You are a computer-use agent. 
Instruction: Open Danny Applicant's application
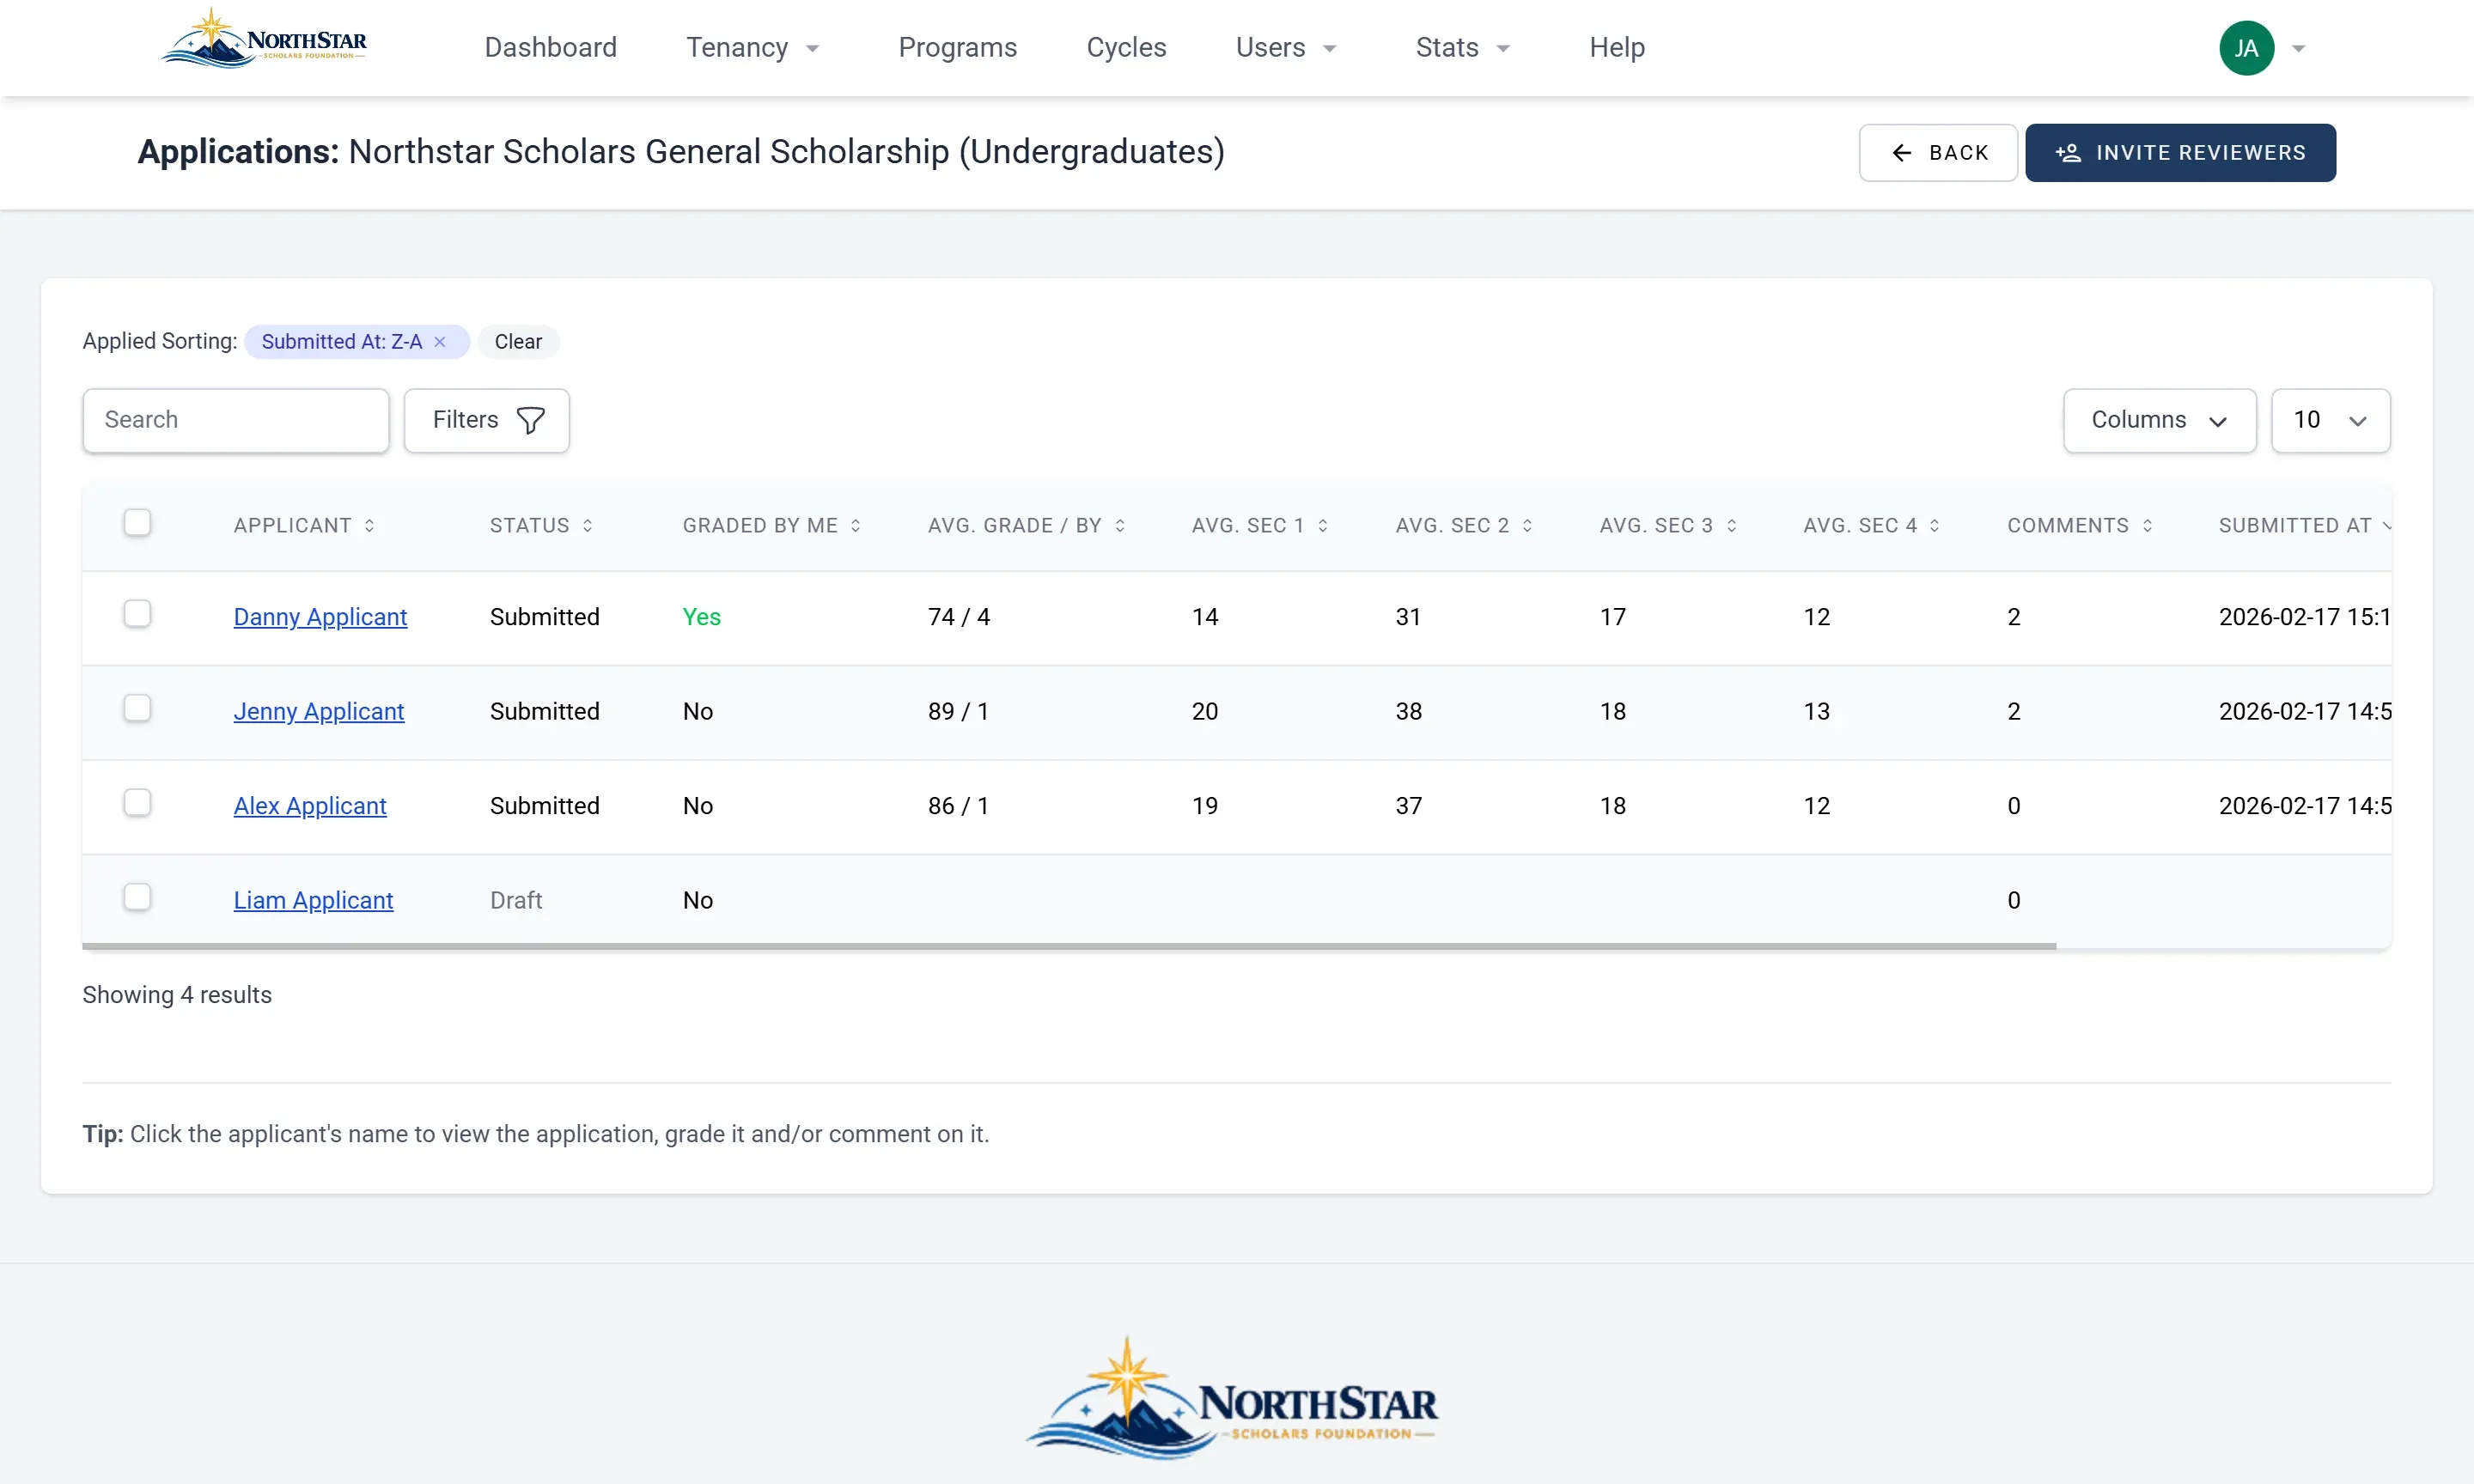tap(320, 617)
